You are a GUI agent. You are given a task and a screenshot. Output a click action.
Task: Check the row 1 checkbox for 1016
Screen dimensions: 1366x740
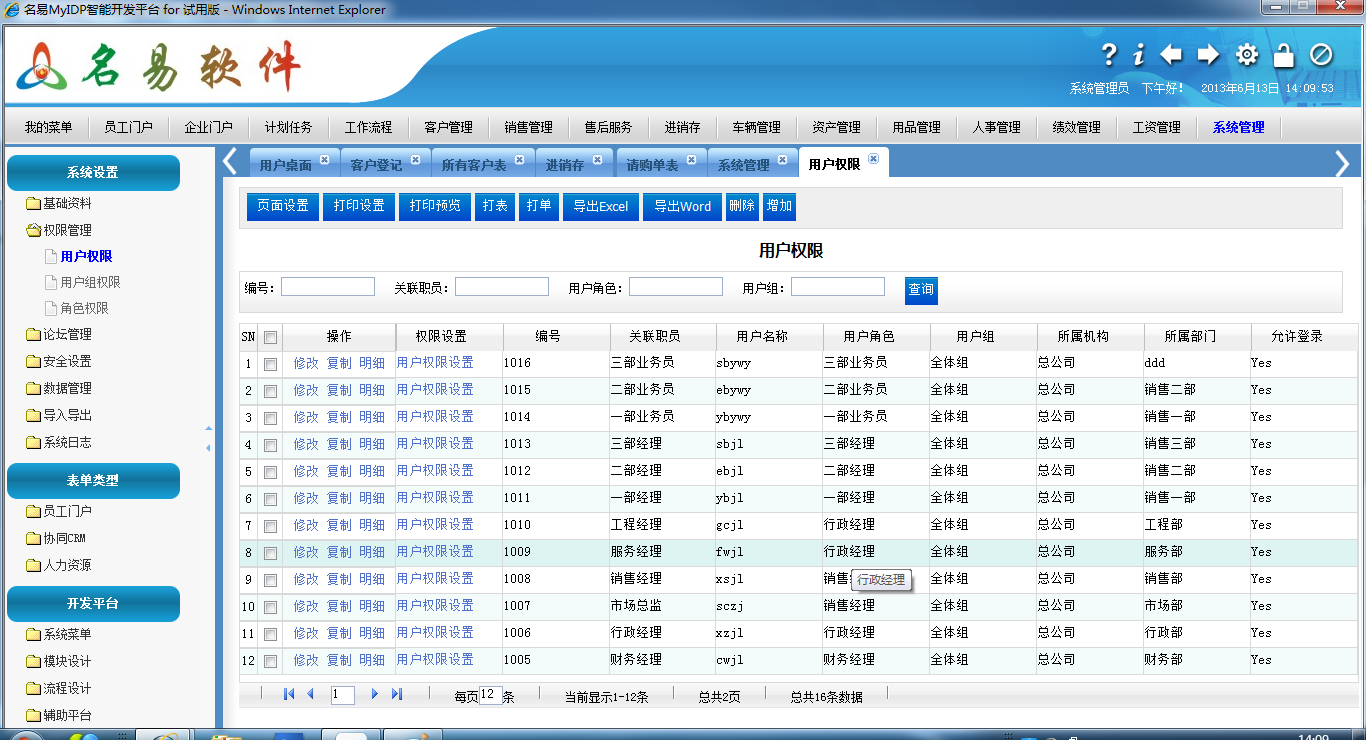click(270, 365)
